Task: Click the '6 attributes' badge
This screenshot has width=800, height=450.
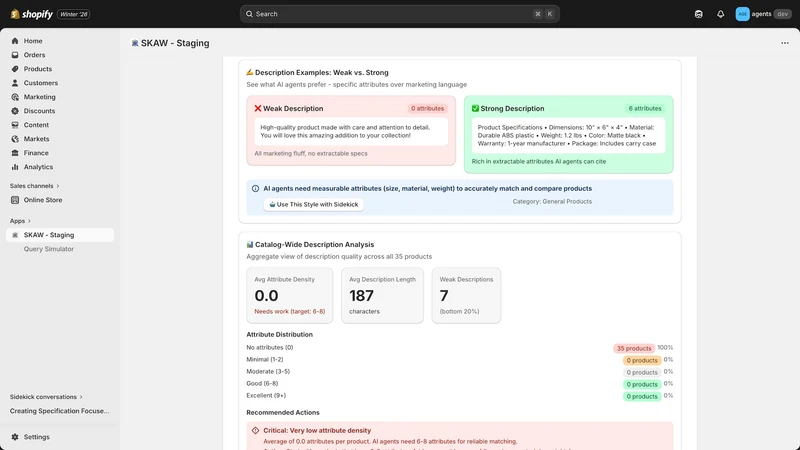Action: 645,109
